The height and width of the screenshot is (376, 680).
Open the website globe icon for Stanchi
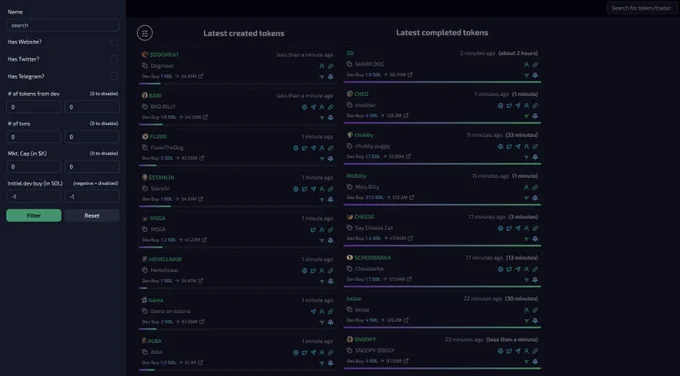[296, 189]
